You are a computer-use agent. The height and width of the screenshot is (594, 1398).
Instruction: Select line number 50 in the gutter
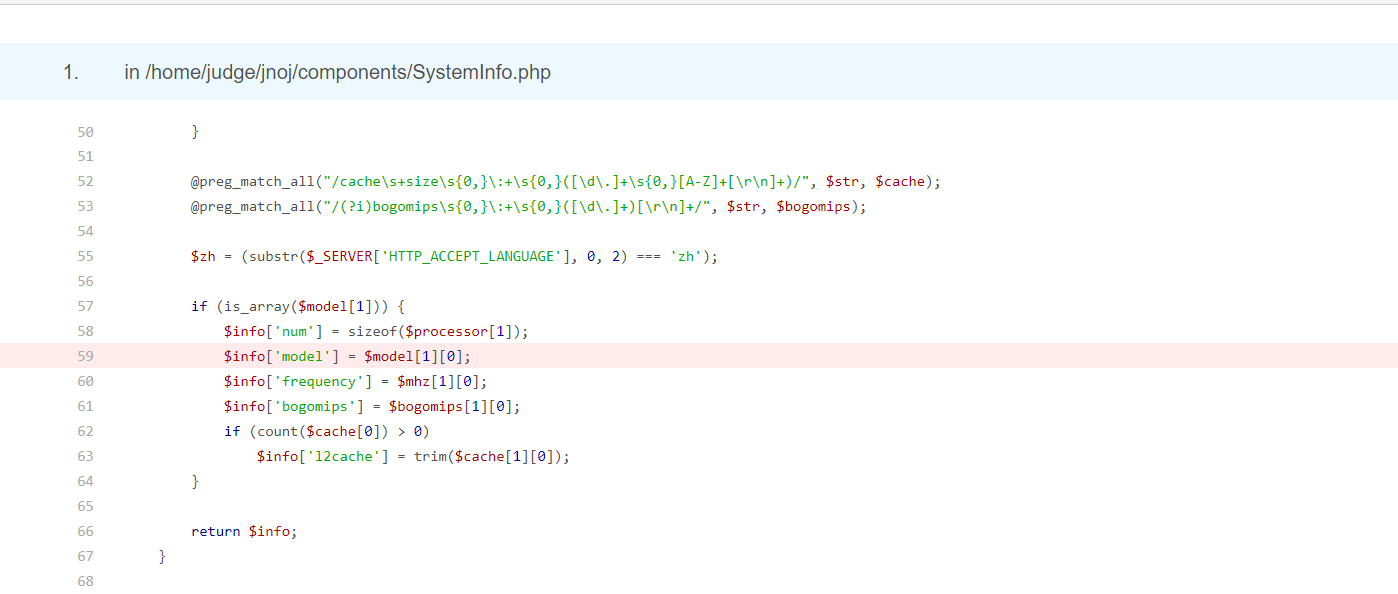click(85, 131)
